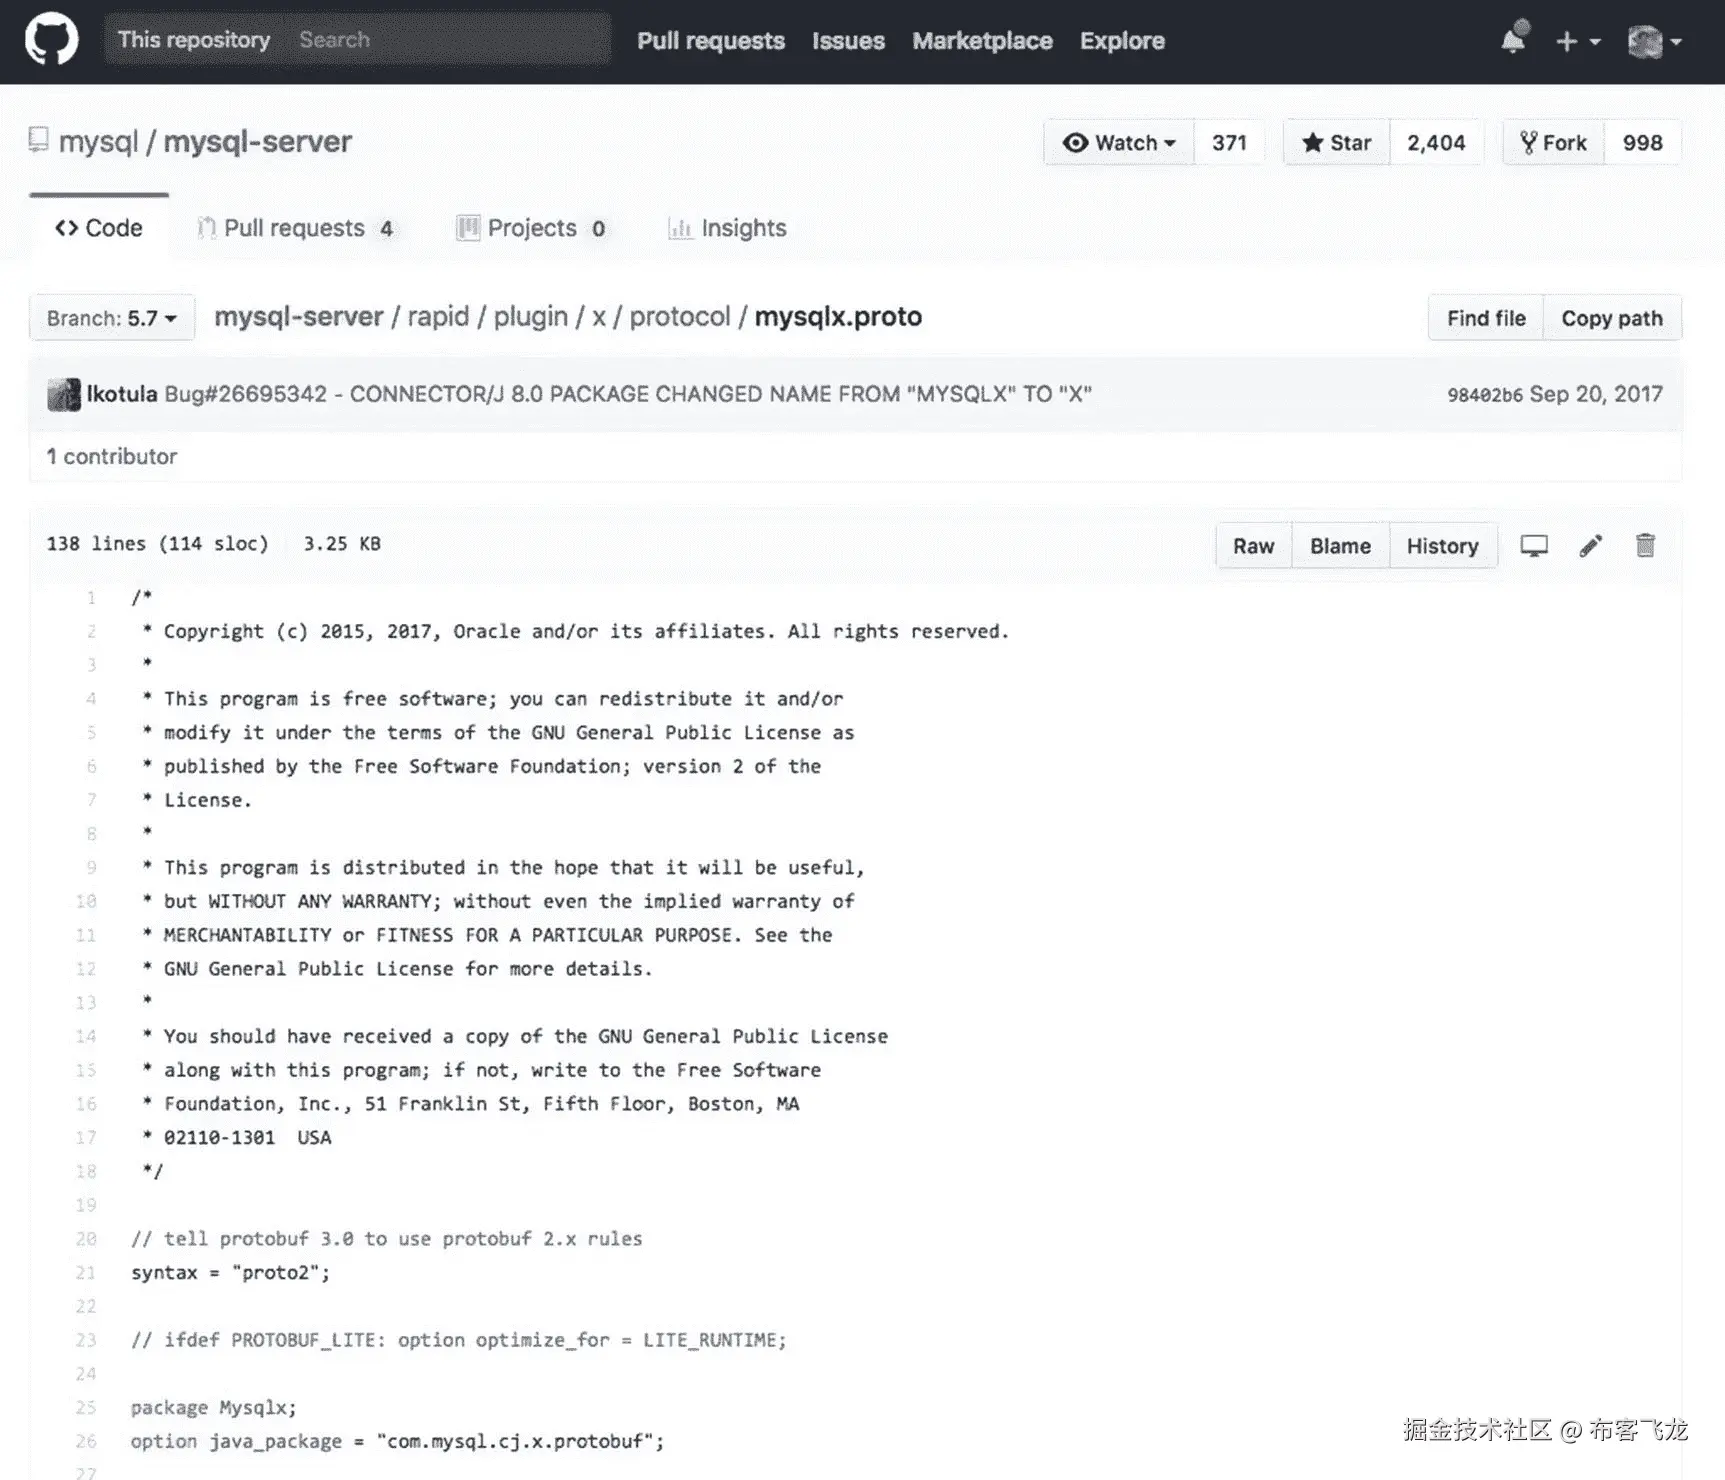The image size is (1725, 1480).
Task: Switch to the Code tab
Action: click(99, 228)
